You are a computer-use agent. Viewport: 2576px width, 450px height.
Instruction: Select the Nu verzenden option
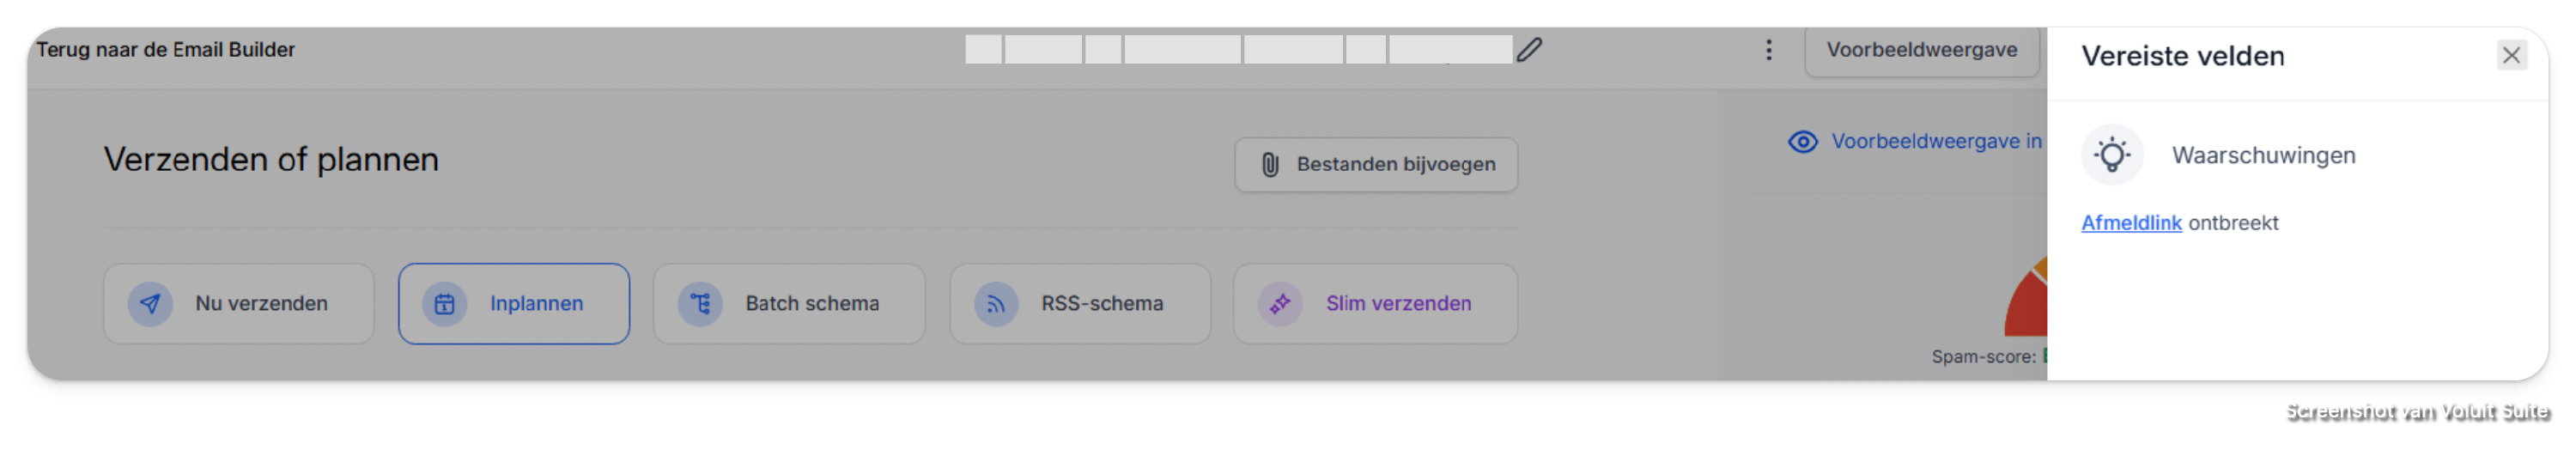point(238,303)
